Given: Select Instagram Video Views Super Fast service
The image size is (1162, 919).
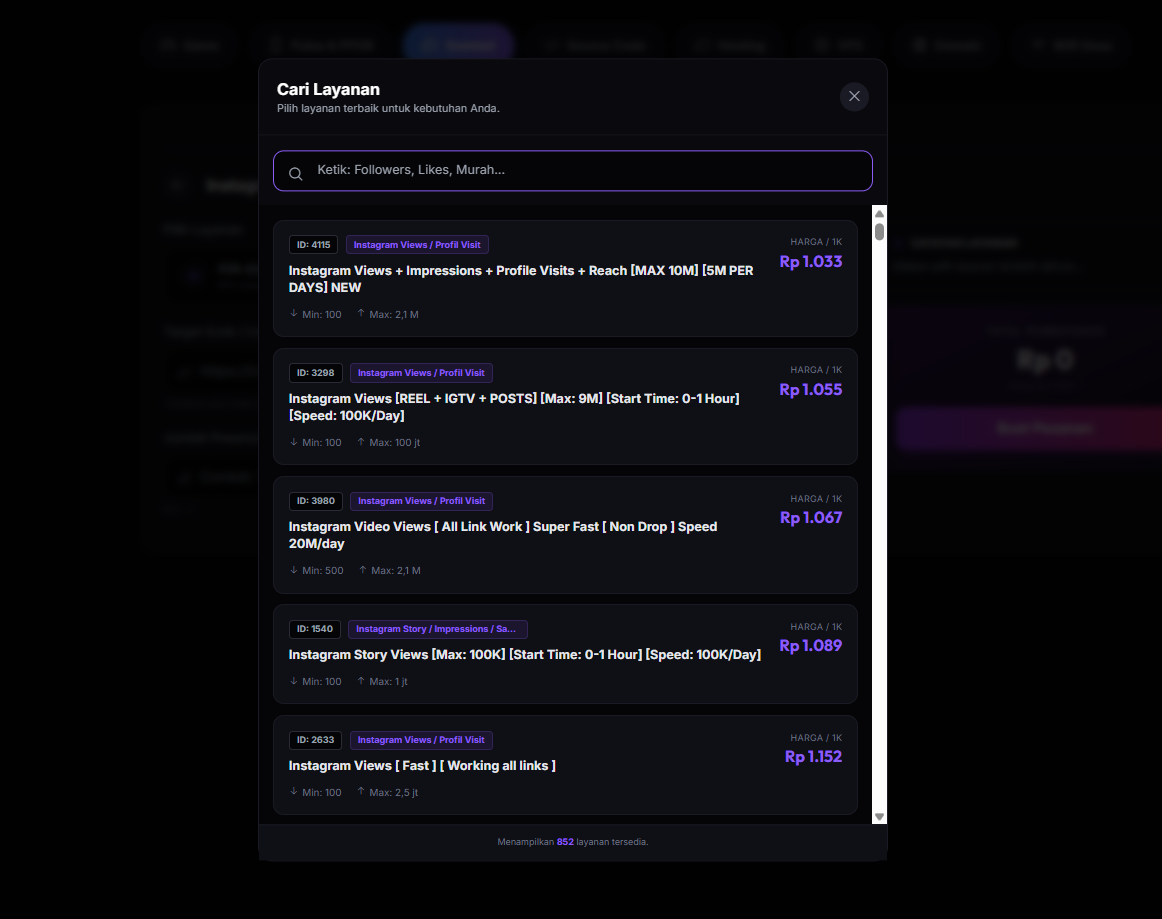Looking at the screenshot, I should [x=502, y=535].
